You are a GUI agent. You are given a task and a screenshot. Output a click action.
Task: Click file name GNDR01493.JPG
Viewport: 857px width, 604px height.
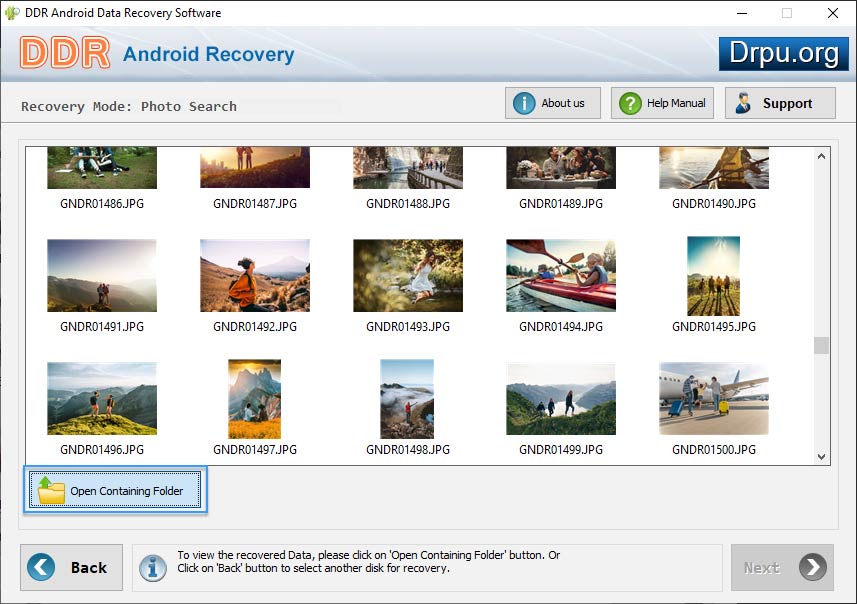(408, 327)
